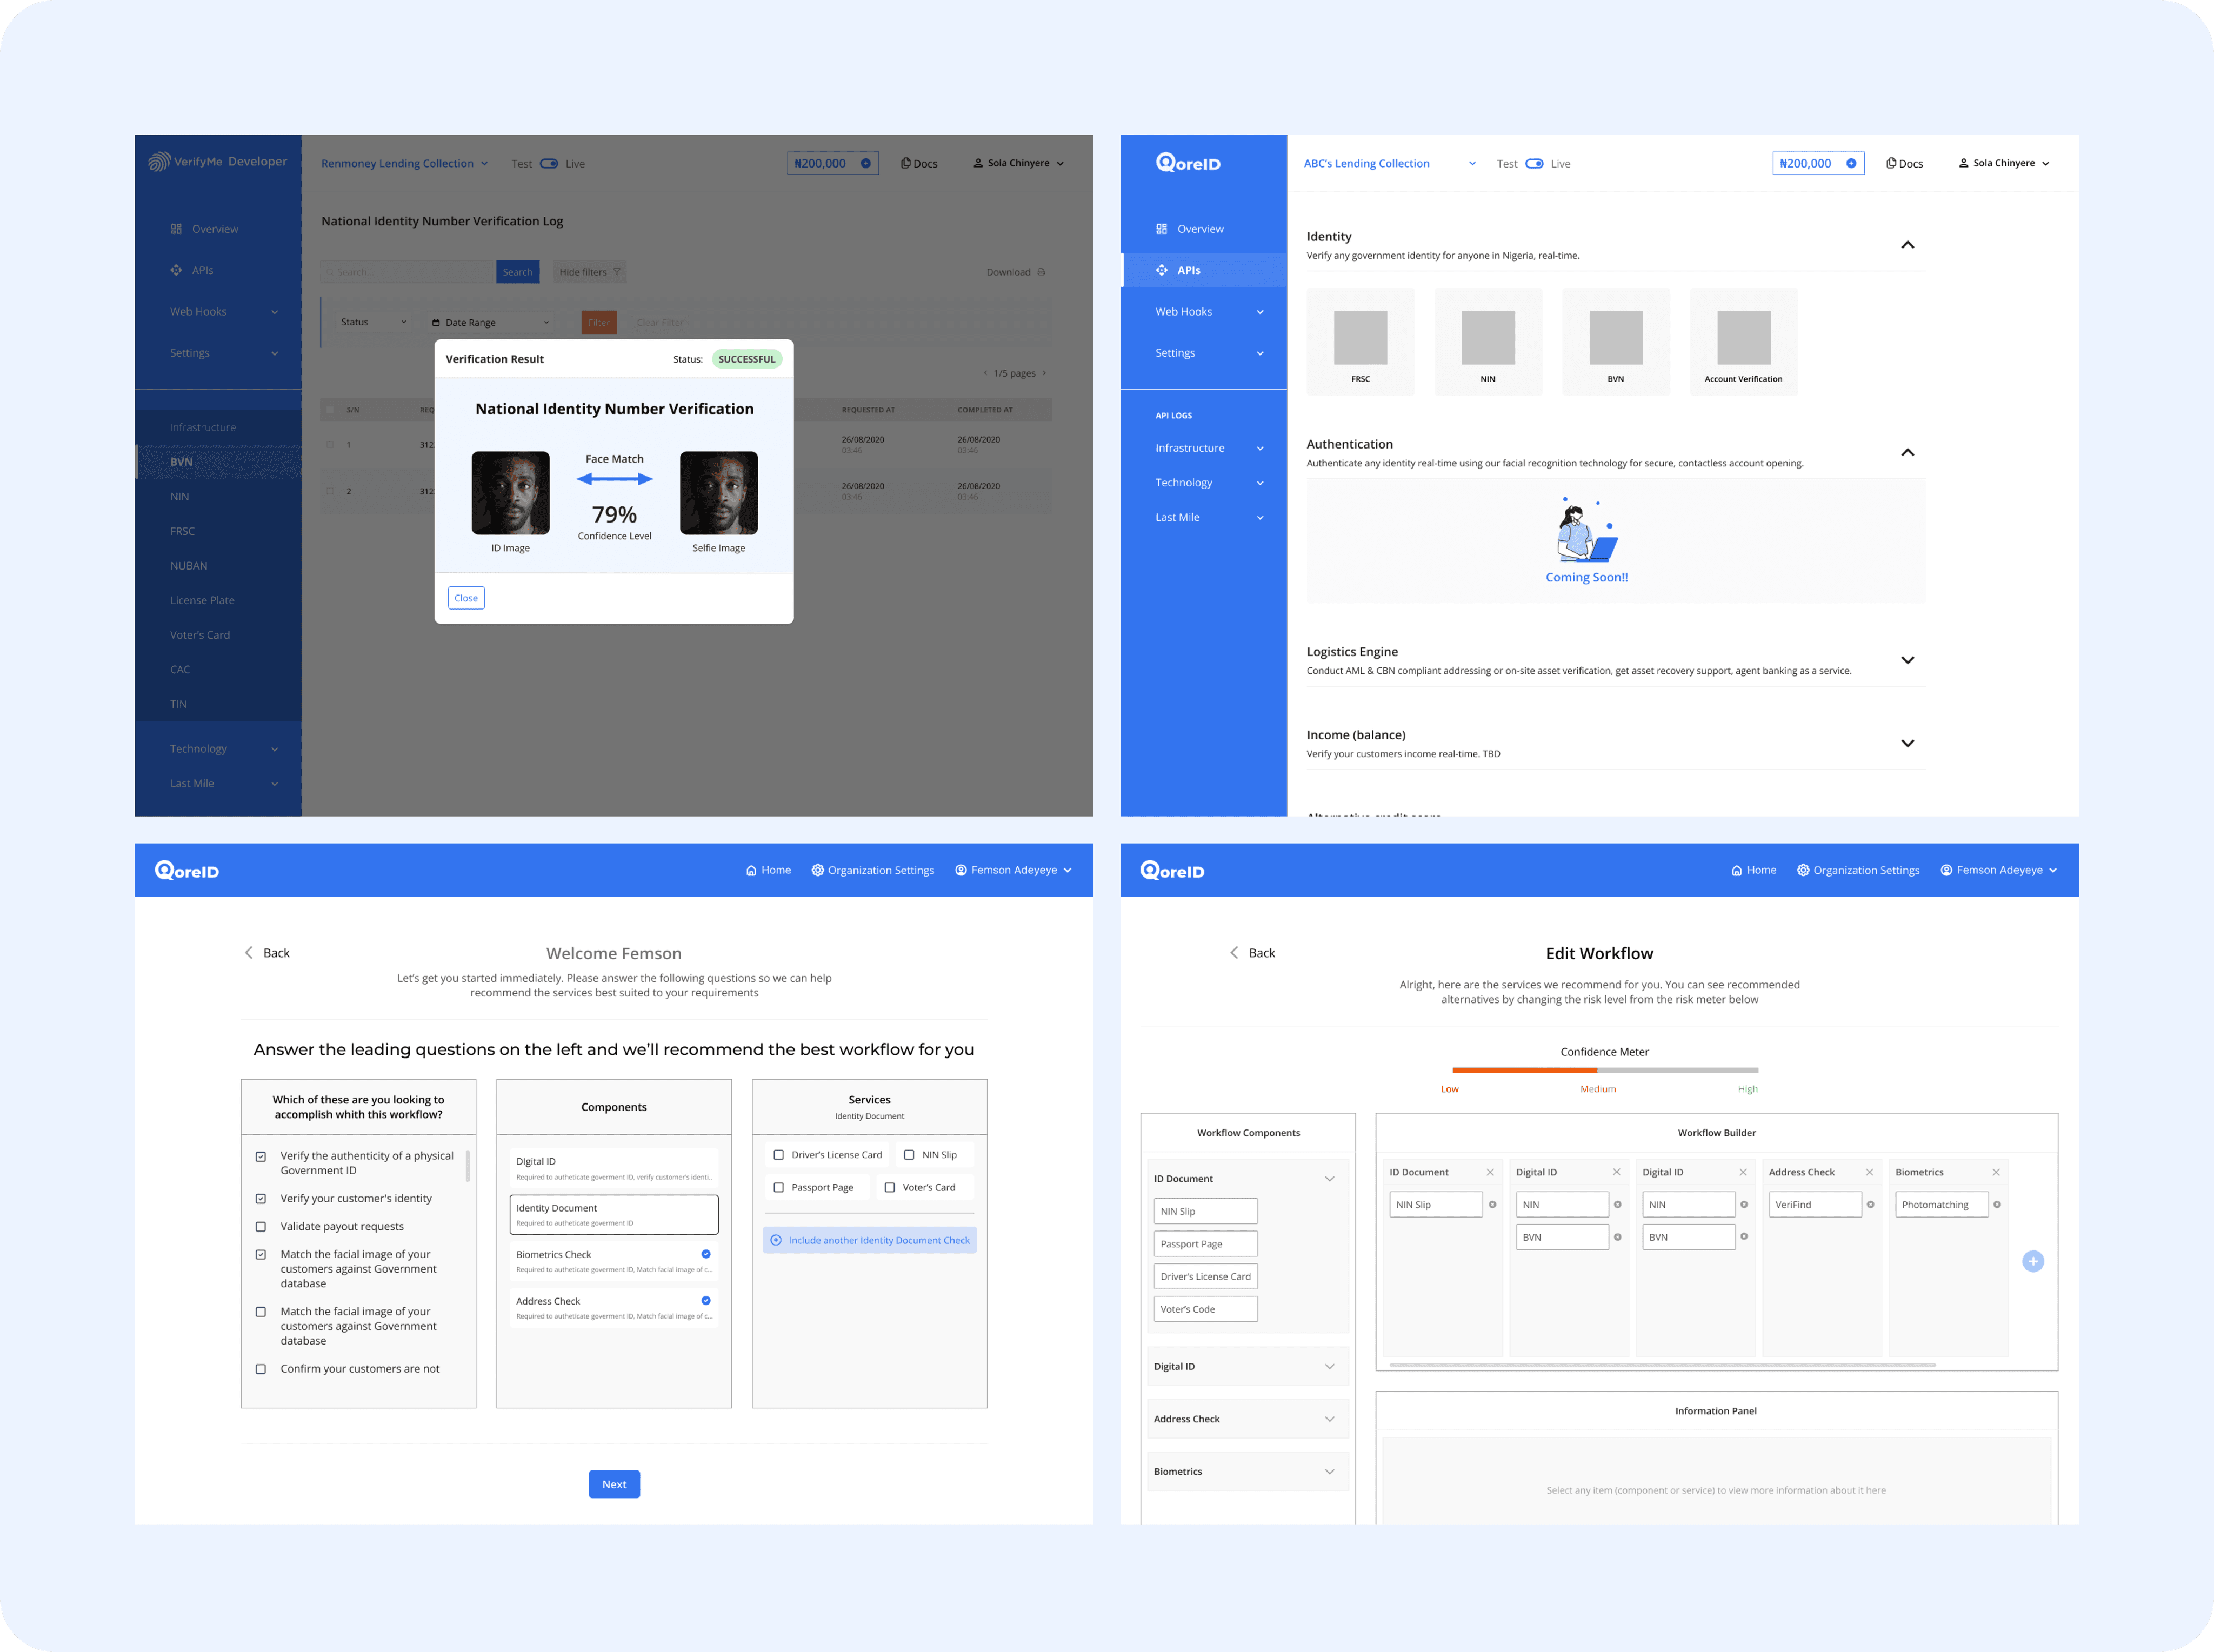This screenshot has height=1652, width=2214.
Task: Click the blue plus icon in Workflow Builder
Action: (2032, 1261)
